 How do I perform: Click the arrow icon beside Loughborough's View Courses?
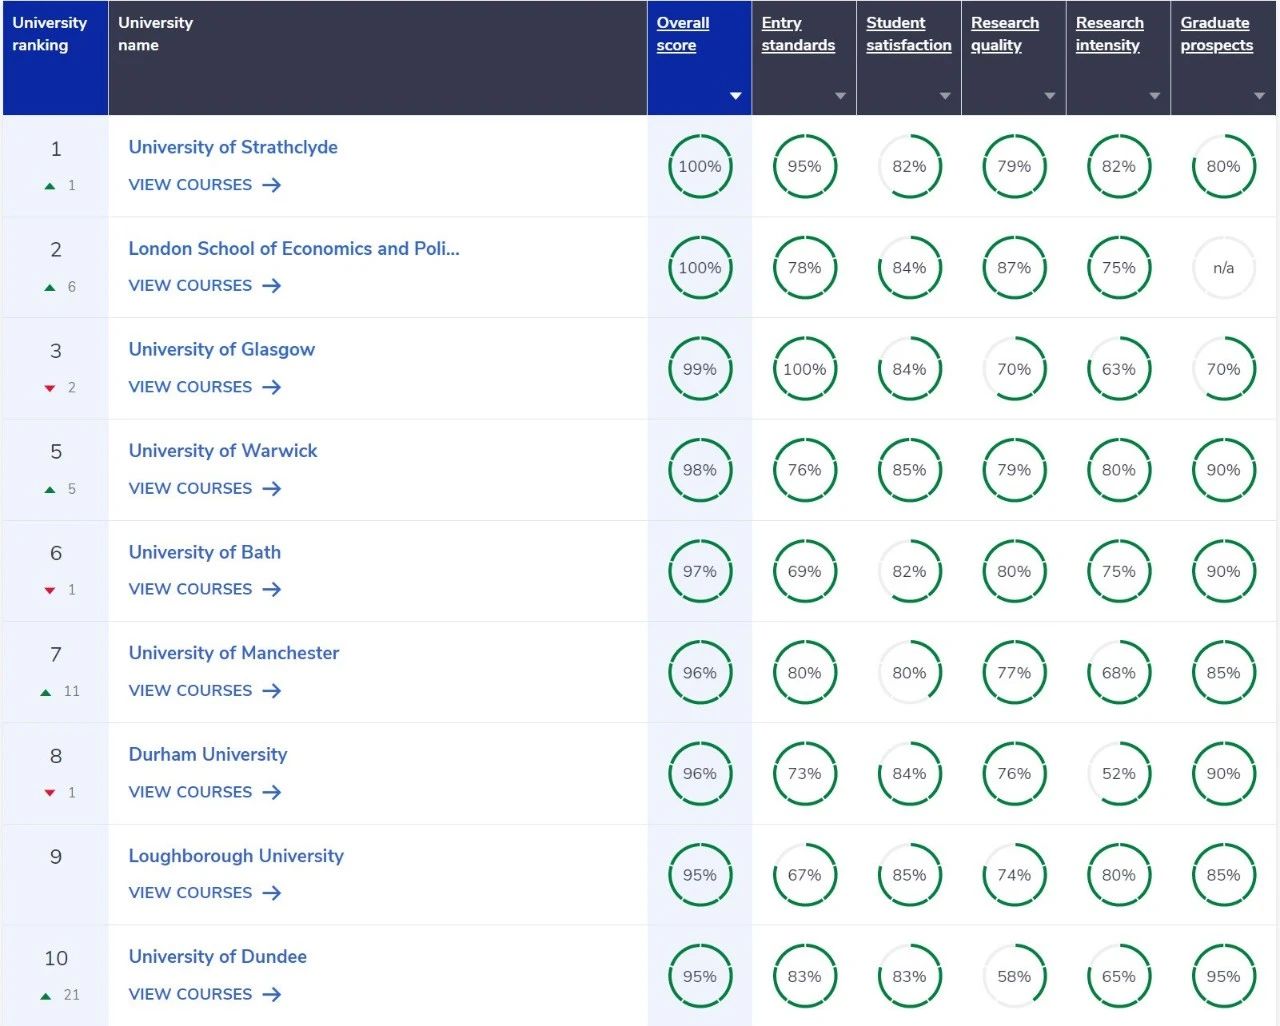pos(271,893)
